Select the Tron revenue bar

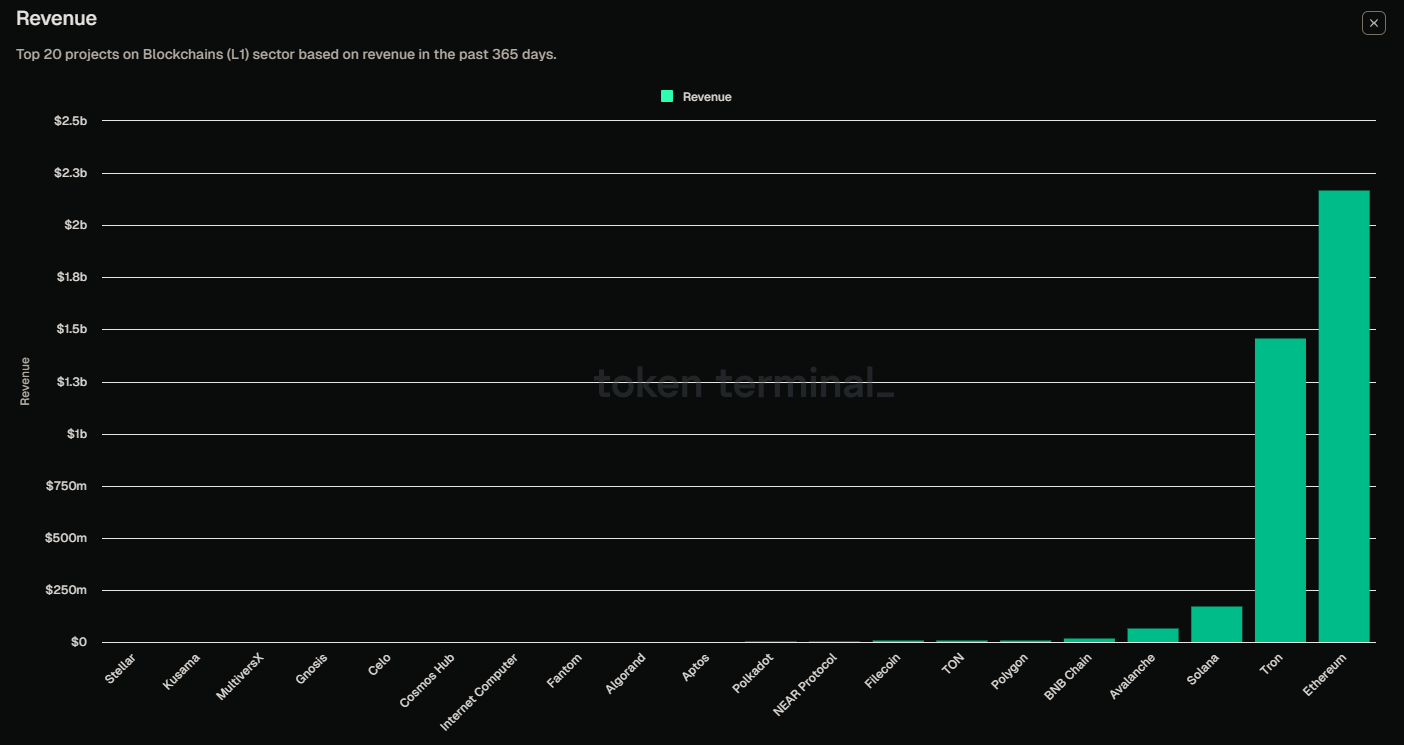1280,490
